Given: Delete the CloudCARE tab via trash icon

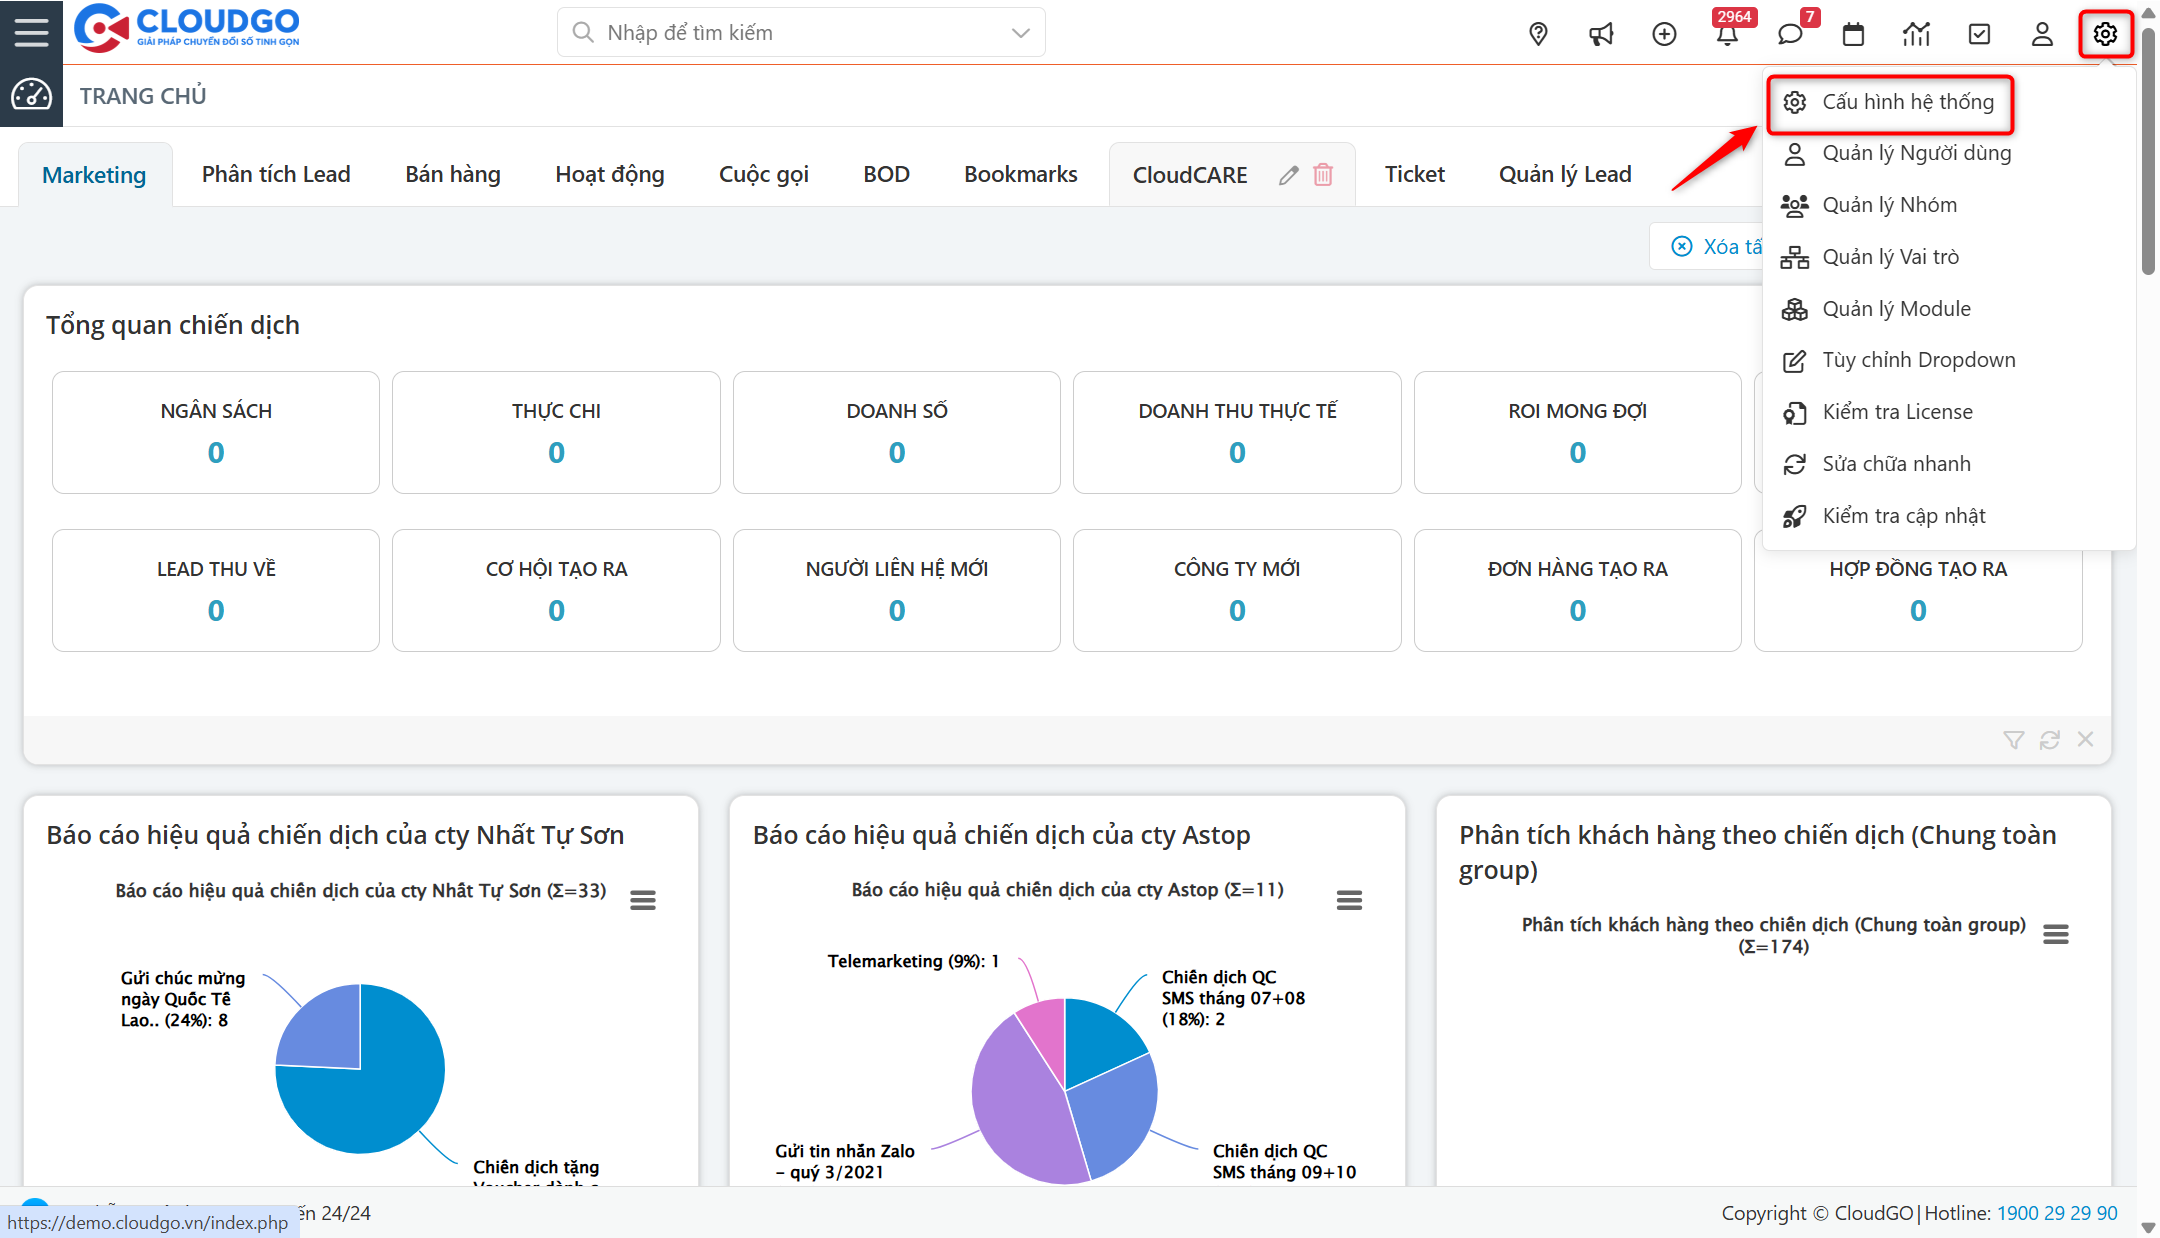Looking at the screenshot, I should pyautogui.click(x=1323, y=175).
